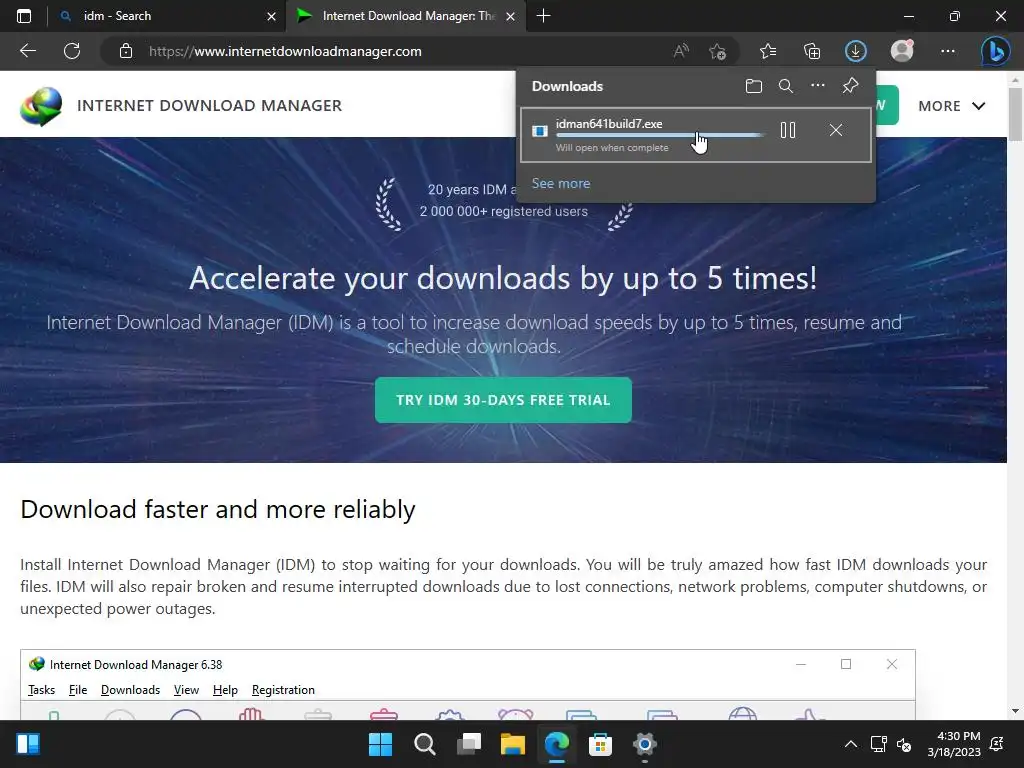
Task: Pin the Downloads panel
Action: [850, 86]
